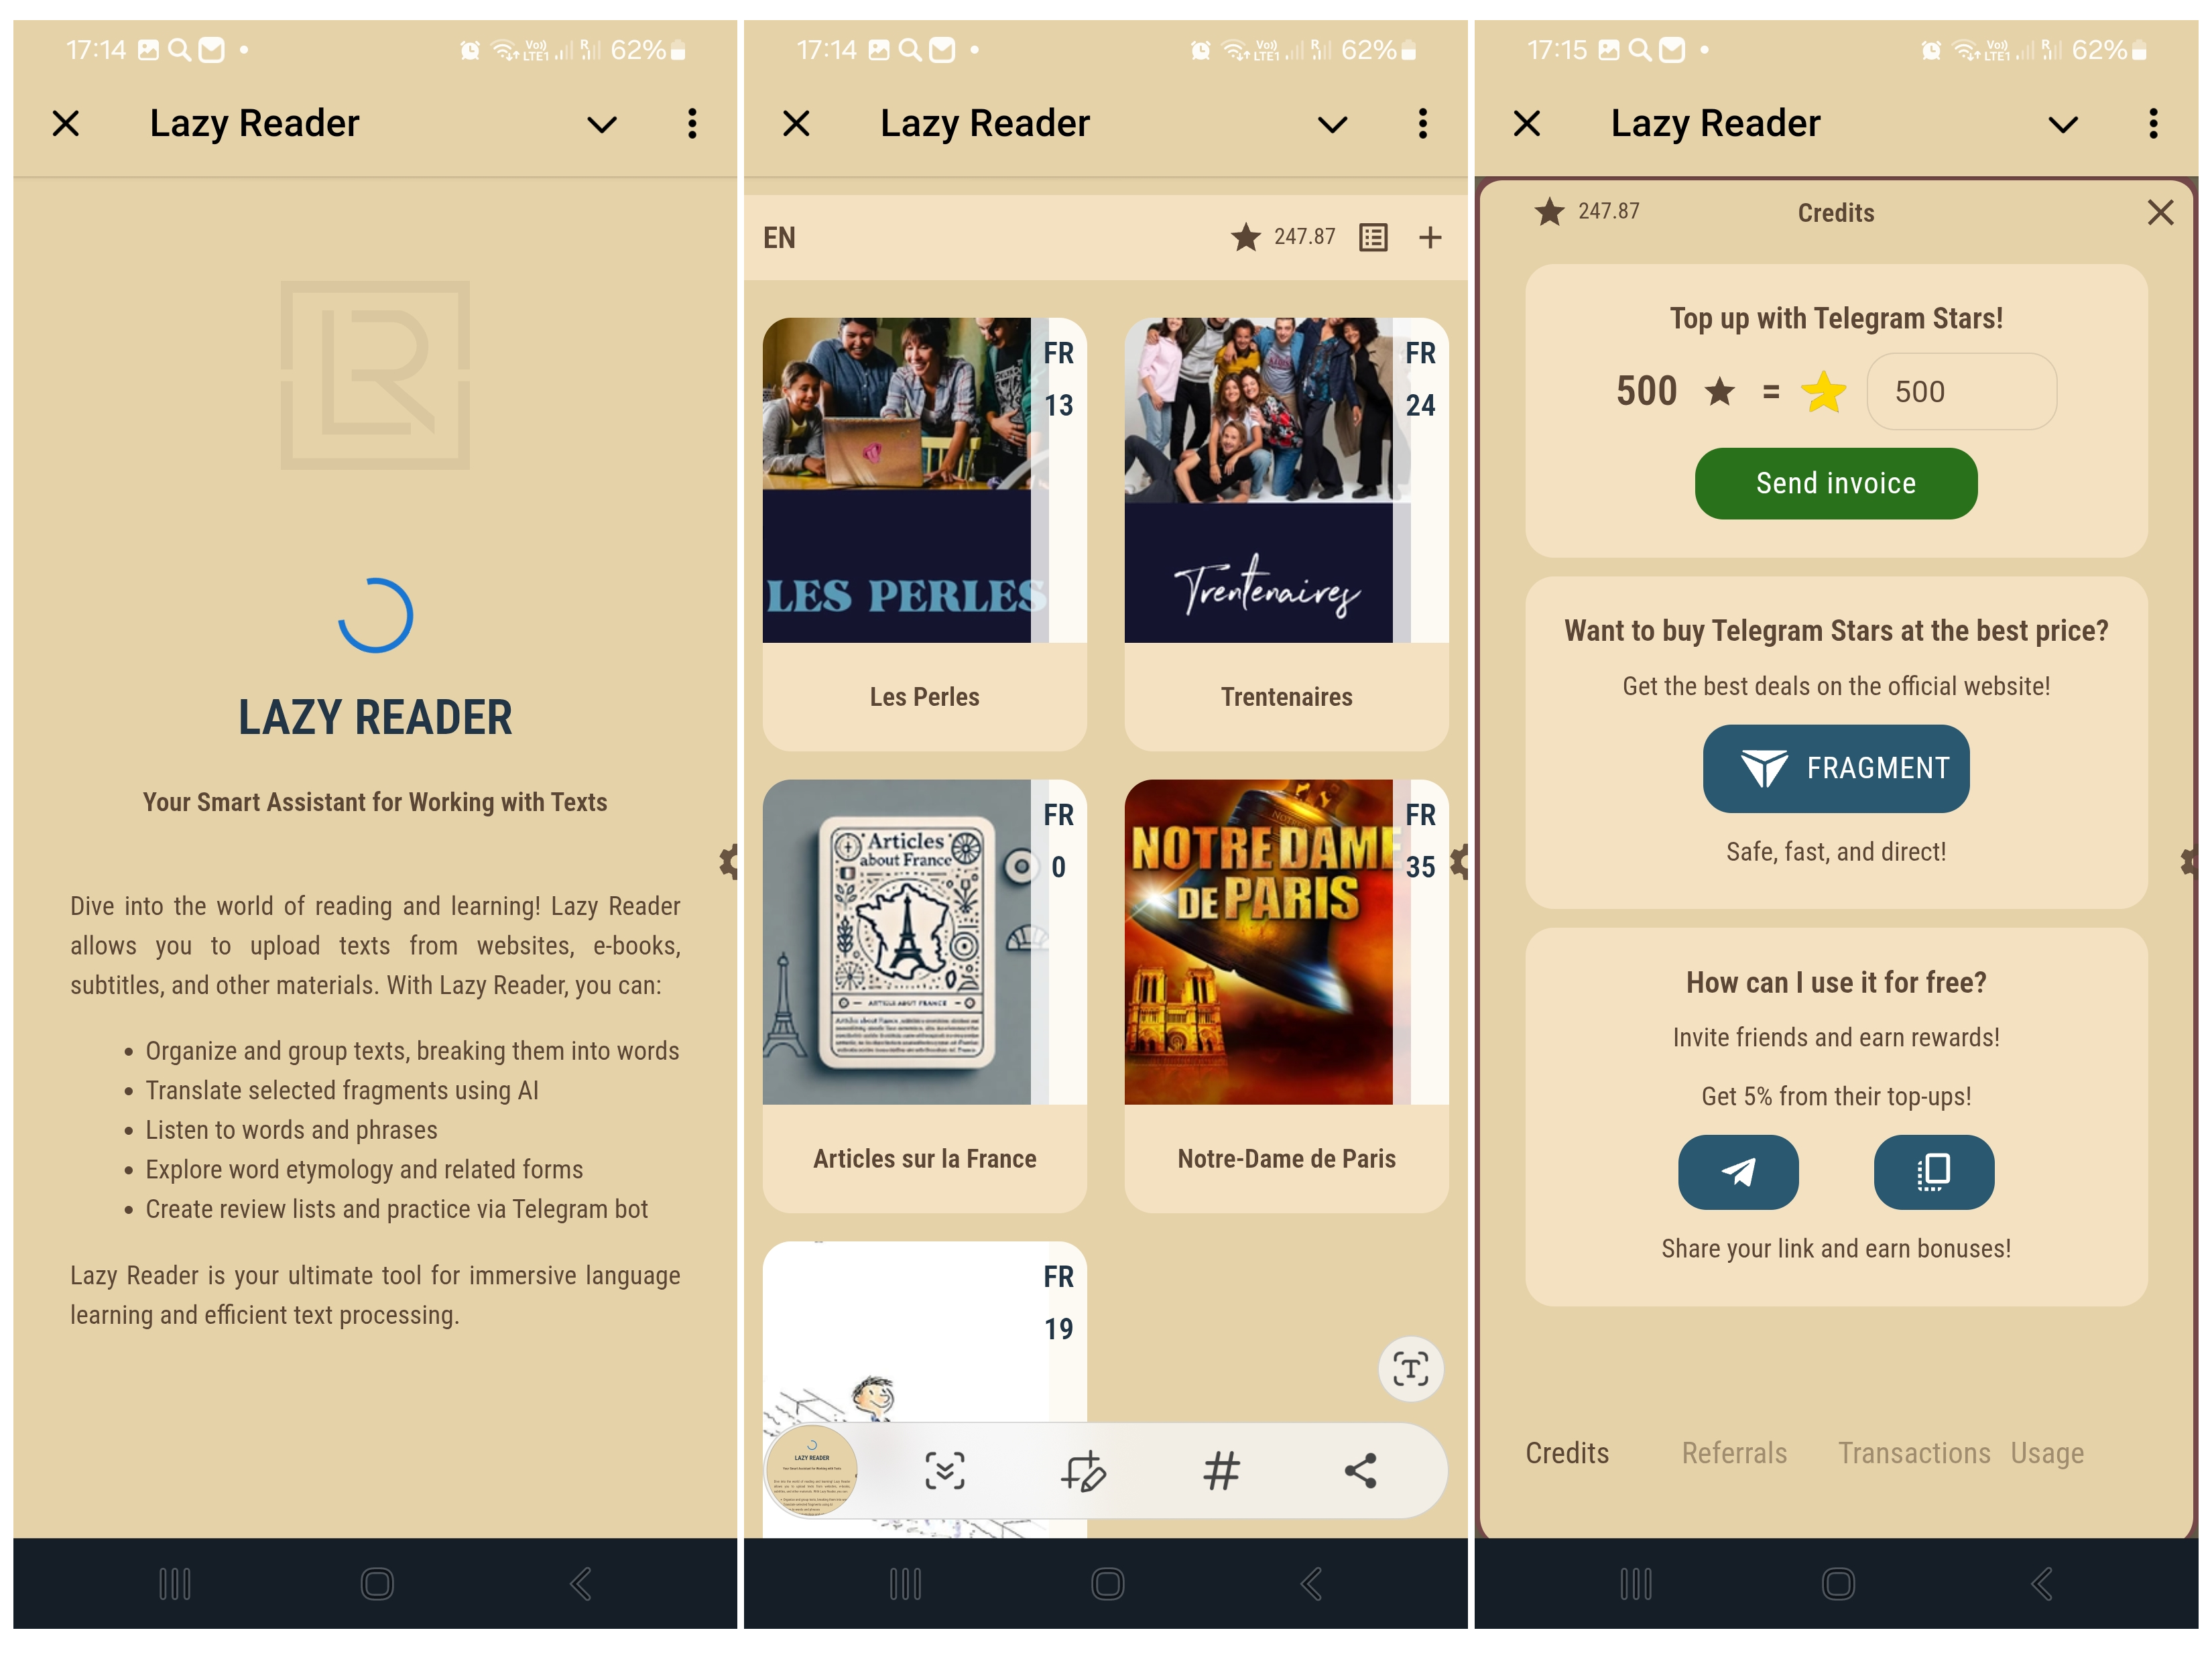Screen dimensions: 2212x1659
Task: Click the Send invoice button
Action: (x=1836, y=483)
